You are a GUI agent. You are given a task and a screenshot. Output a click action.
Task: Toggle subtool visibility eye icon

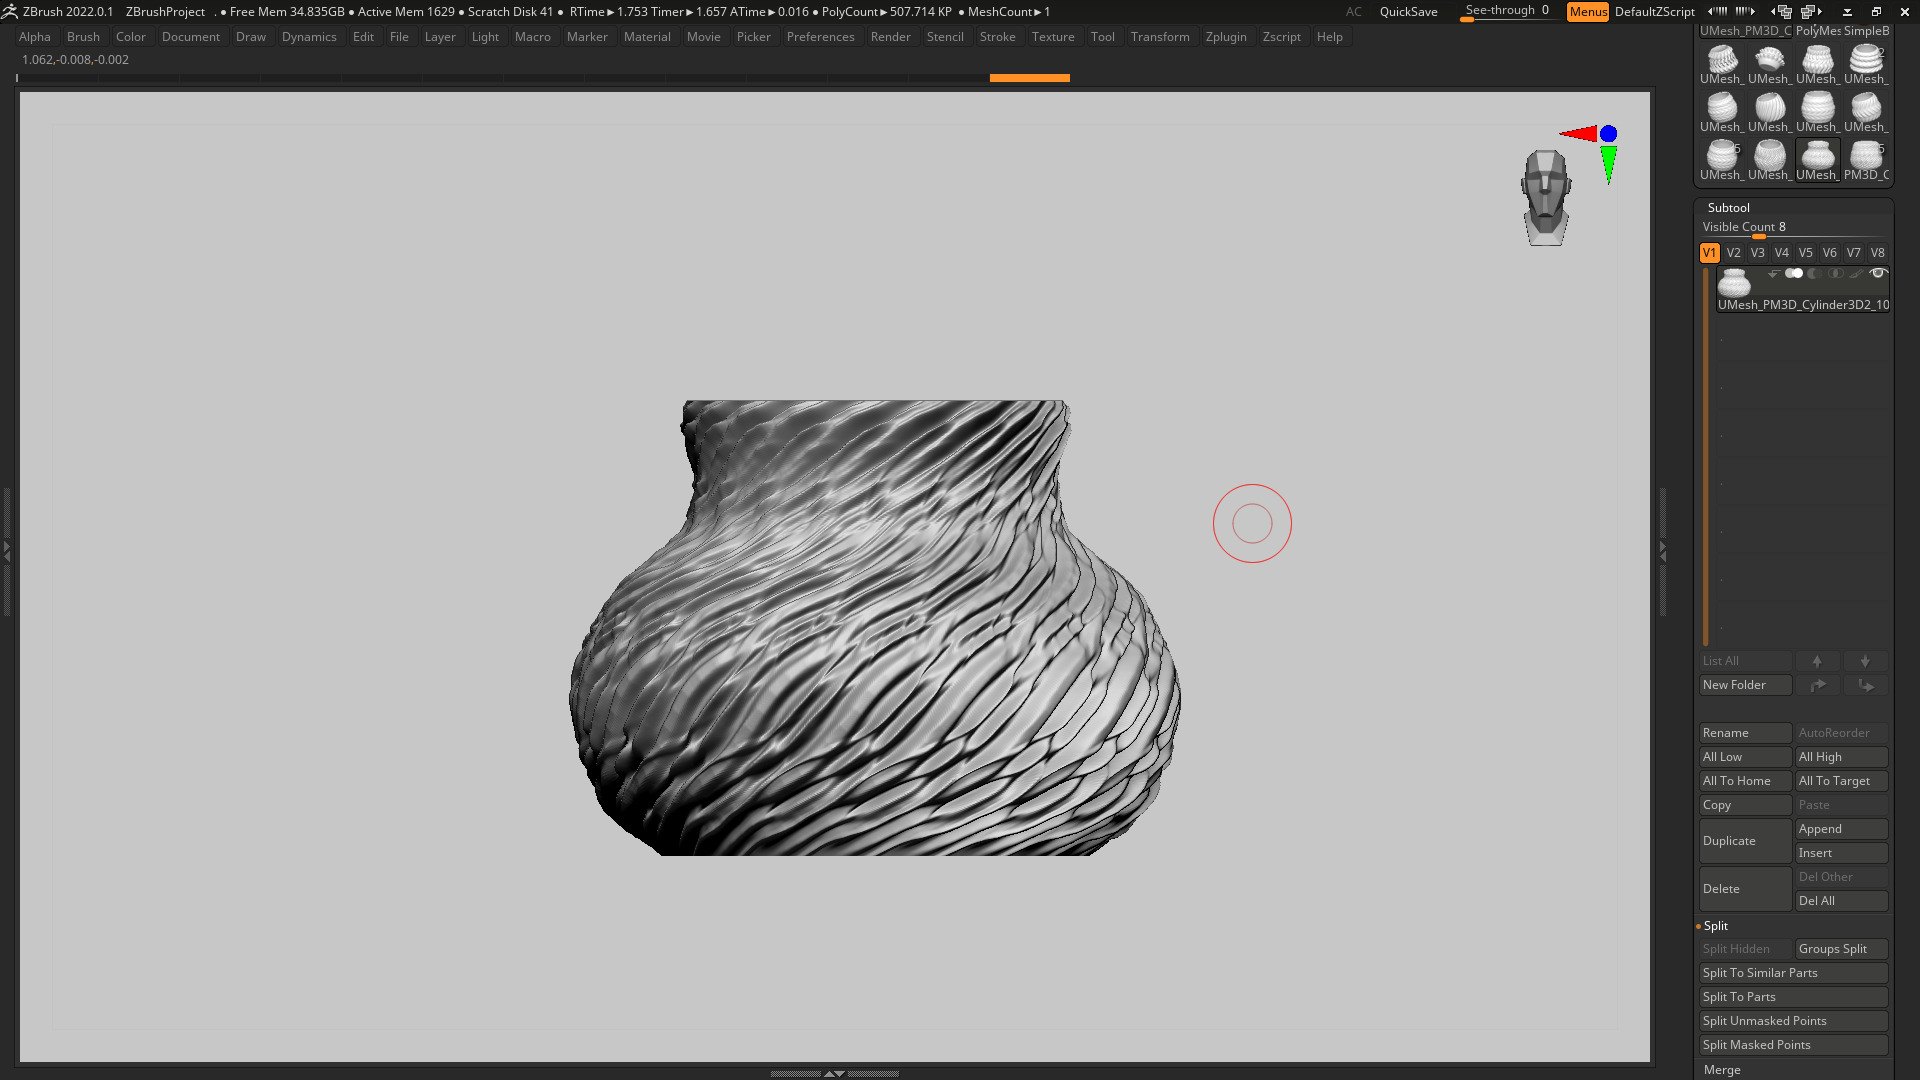coord(1878,273)
